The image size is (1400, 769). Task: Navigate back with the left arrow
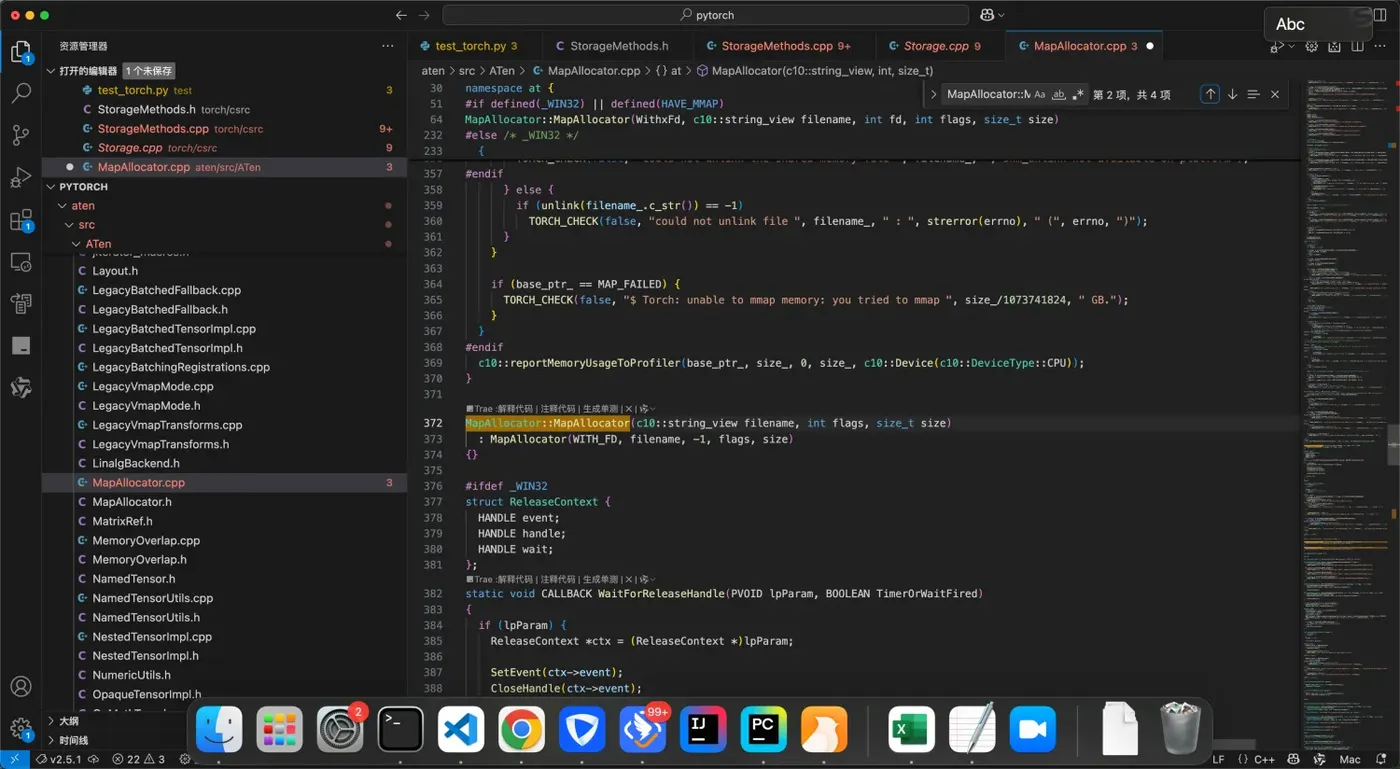tap(401, 15)
